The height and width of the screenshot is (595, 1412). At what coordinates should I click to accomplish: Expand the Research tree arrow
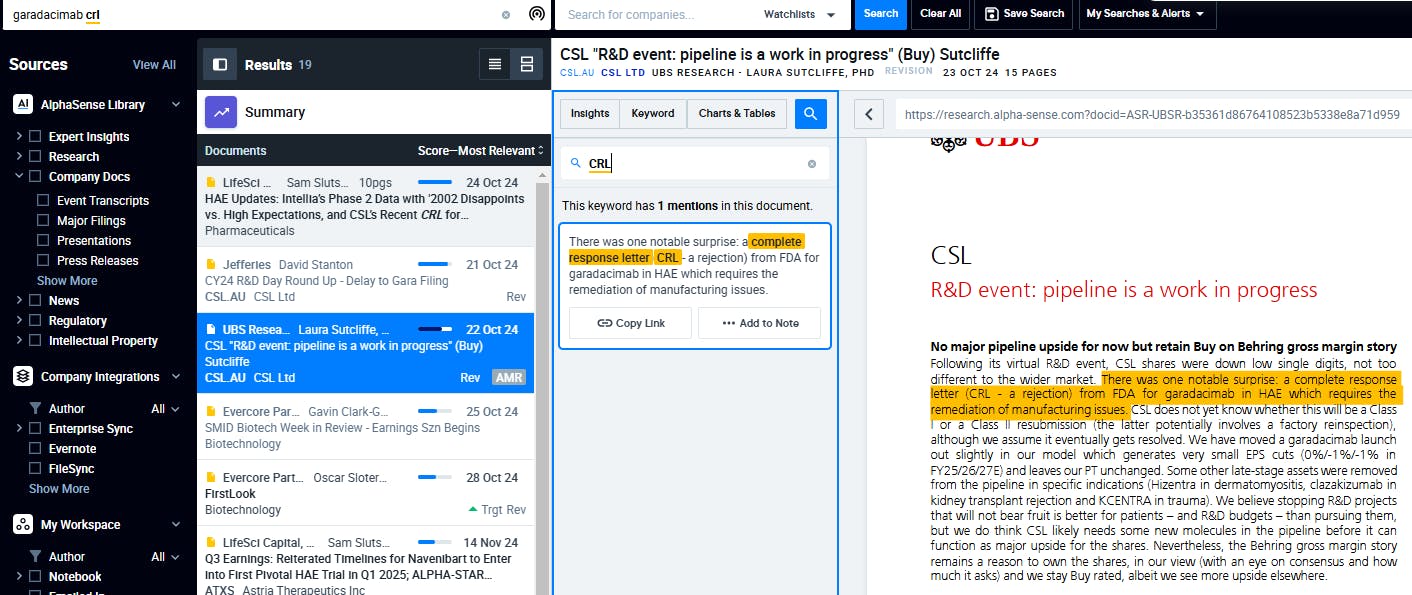pos(19,157)
